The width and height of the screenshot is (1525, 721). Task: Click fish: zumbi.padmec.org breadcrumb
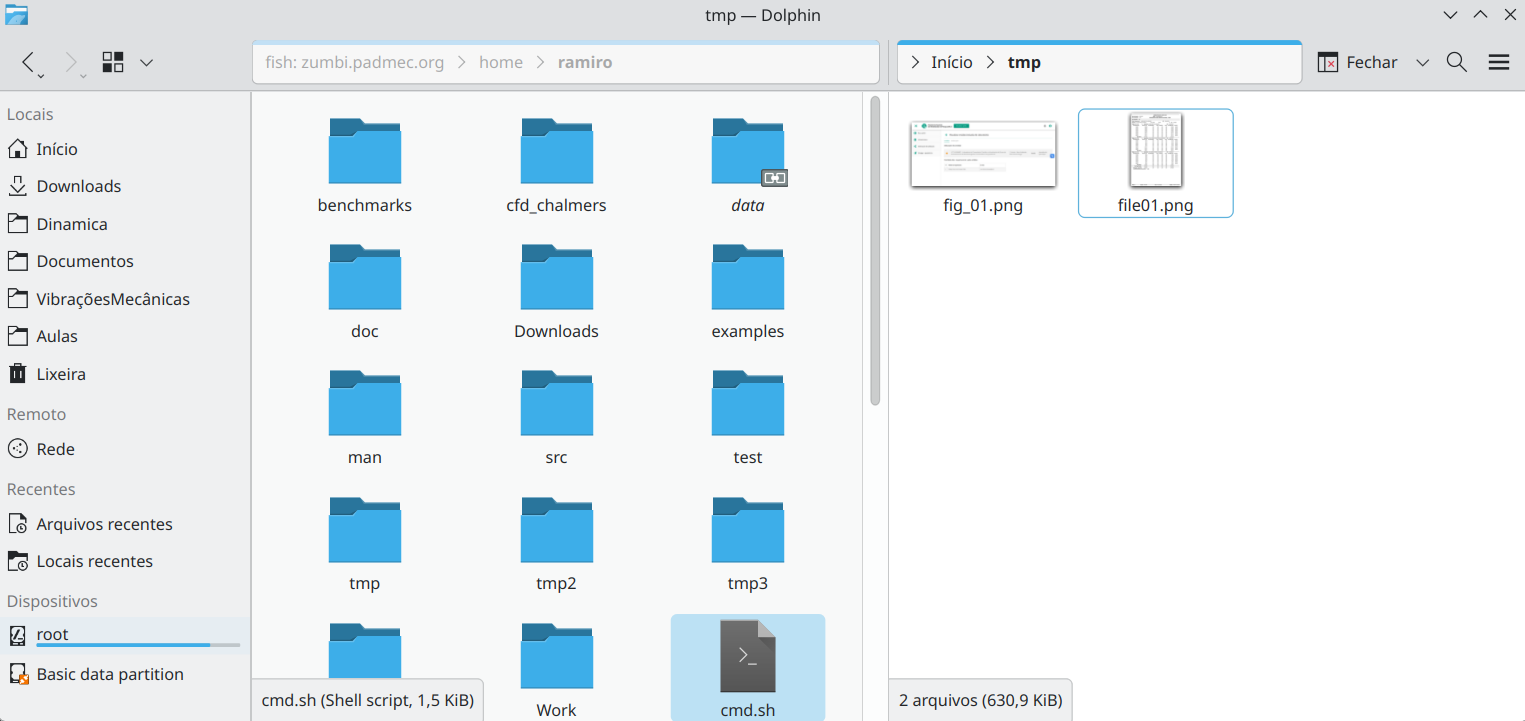(355, 62)
